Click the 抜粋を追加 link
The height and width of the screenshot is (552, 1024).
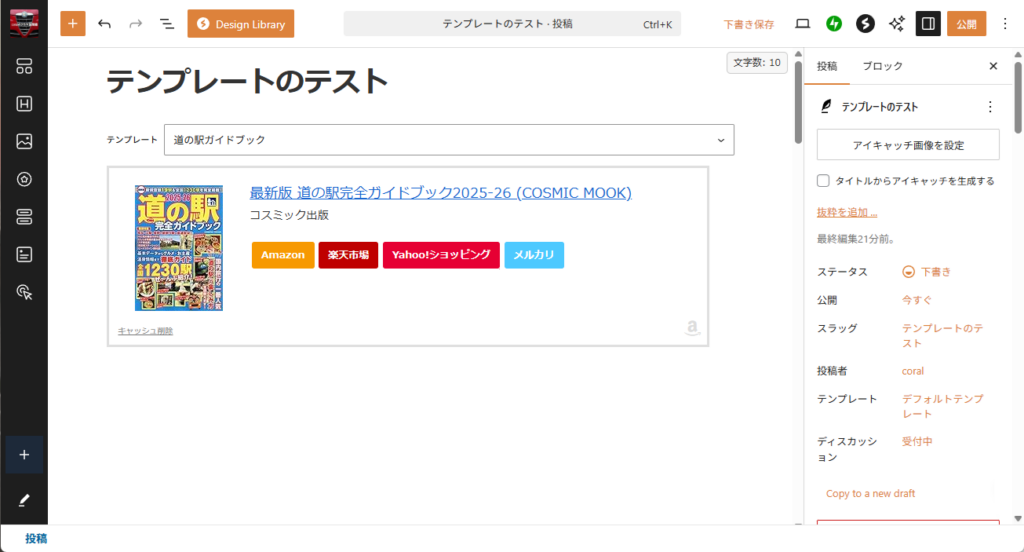[847, 212]
